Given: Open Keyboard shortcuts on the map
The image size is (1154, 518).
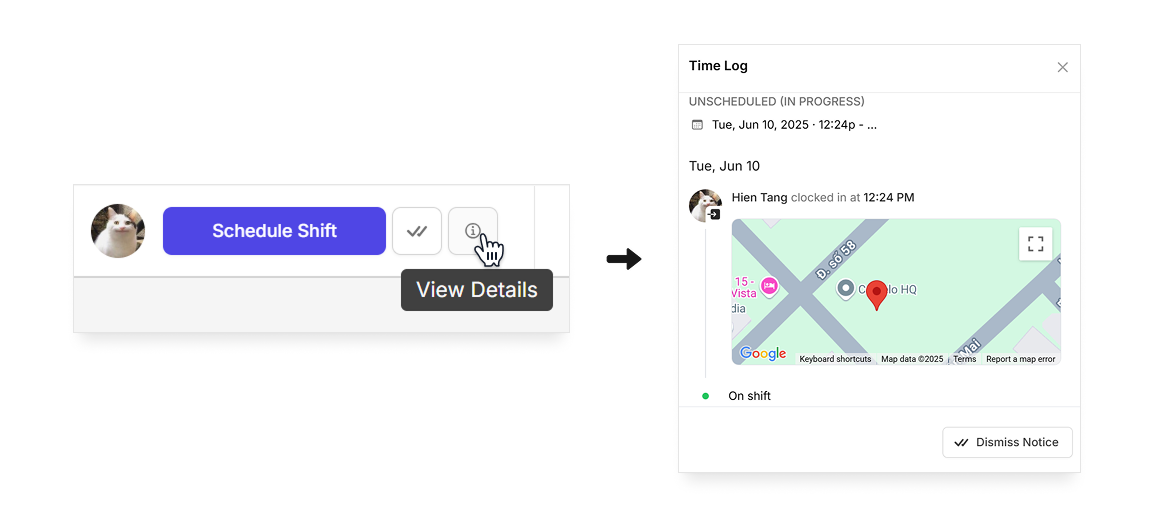Looking at the screenshot, I should (x=835, y=359).
